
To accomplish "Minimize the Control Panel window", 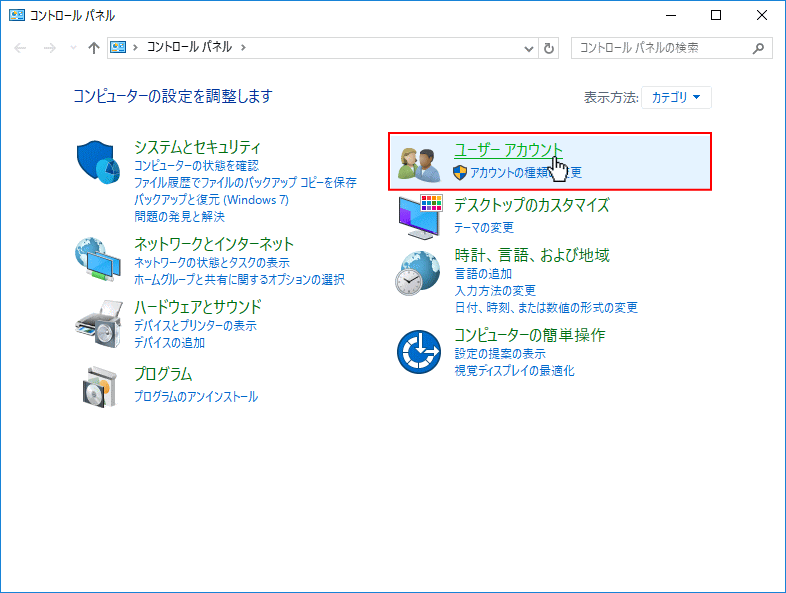I will click(671, 16).
